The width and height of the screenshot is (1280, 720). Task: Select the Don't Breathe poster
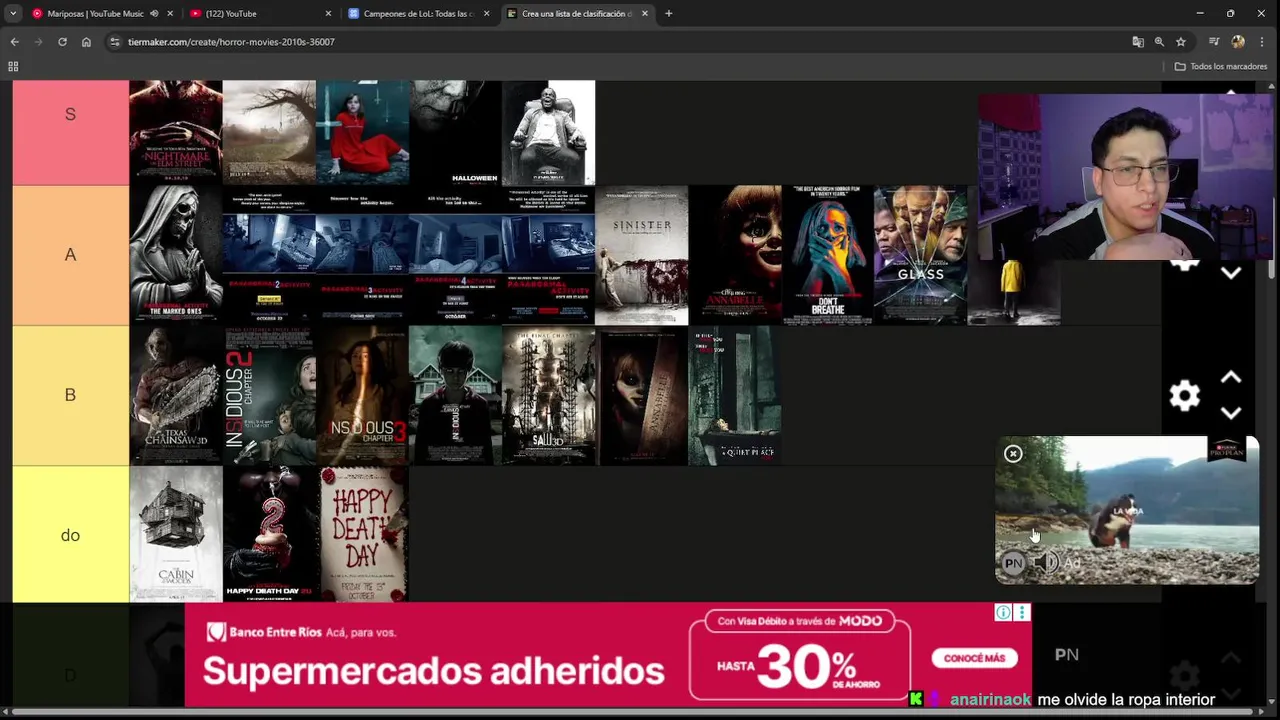tap(827, 255)
